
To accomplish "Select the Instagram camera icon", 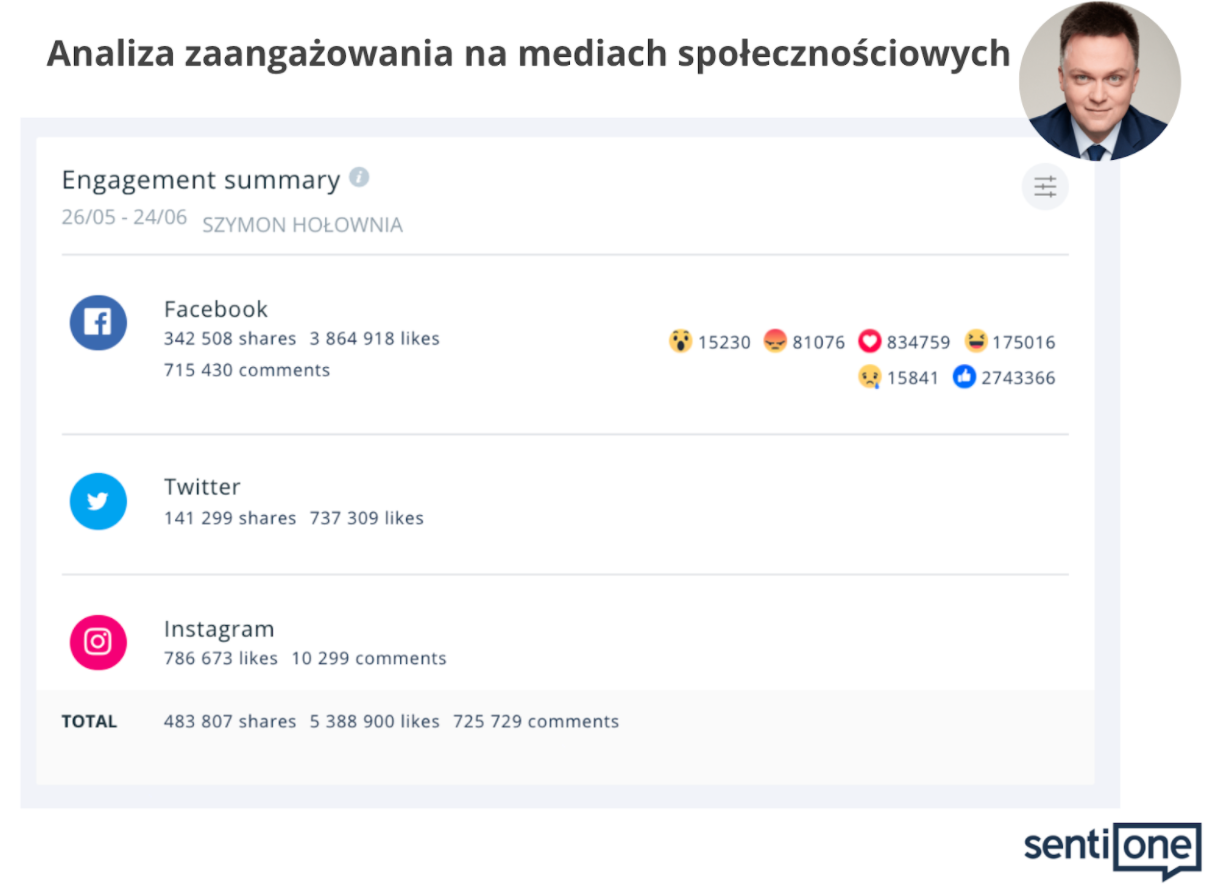I will (98, 642).
